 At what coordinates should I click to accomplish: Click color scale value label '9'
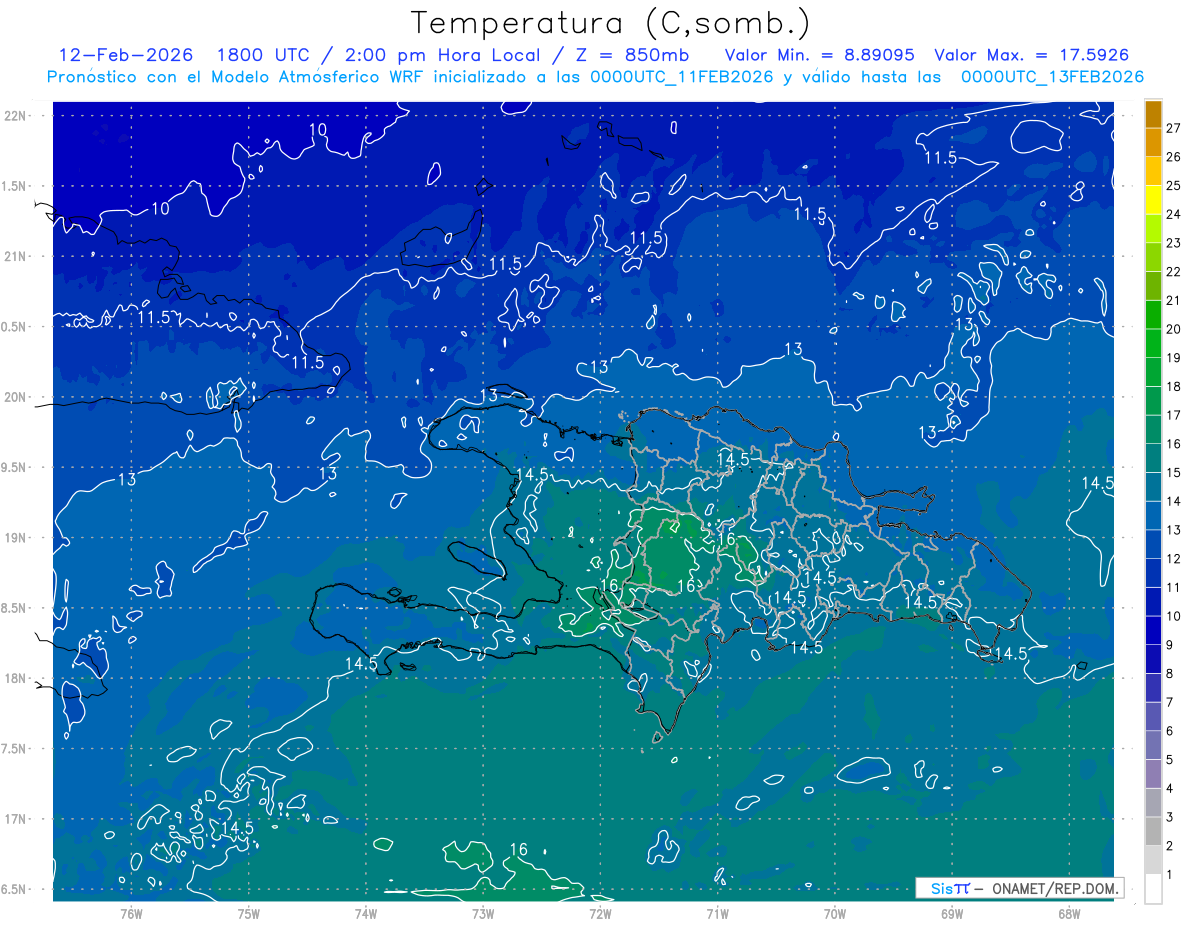pos(1171,646)
